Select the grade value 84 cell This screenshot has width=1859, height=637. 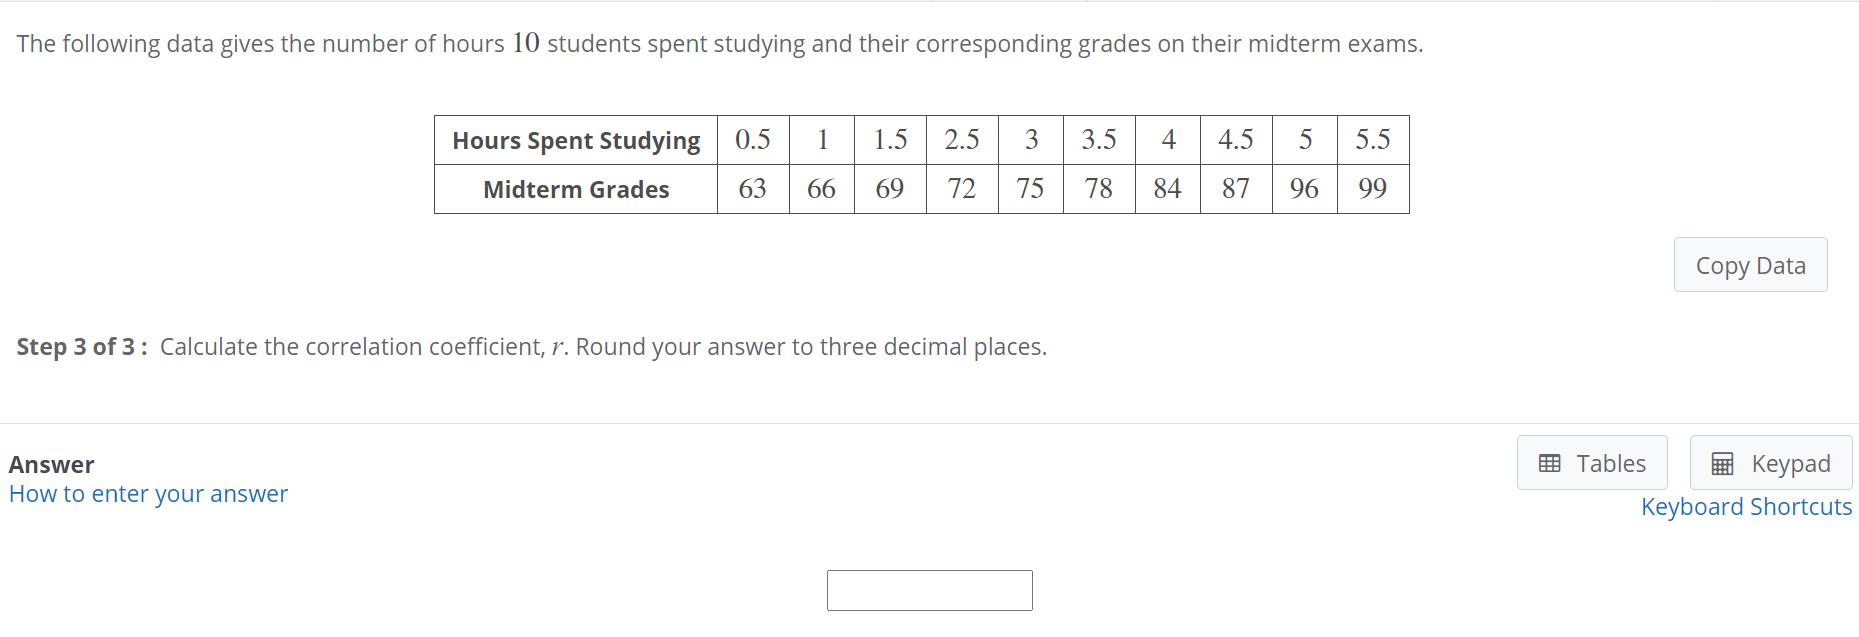(x=1167, y=189)
